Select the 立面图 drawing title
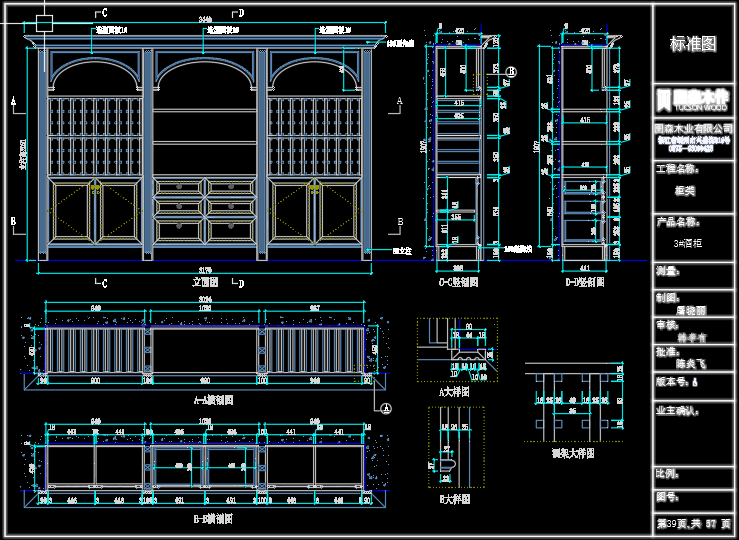The image size is (739, 540). tap(205, 282)
